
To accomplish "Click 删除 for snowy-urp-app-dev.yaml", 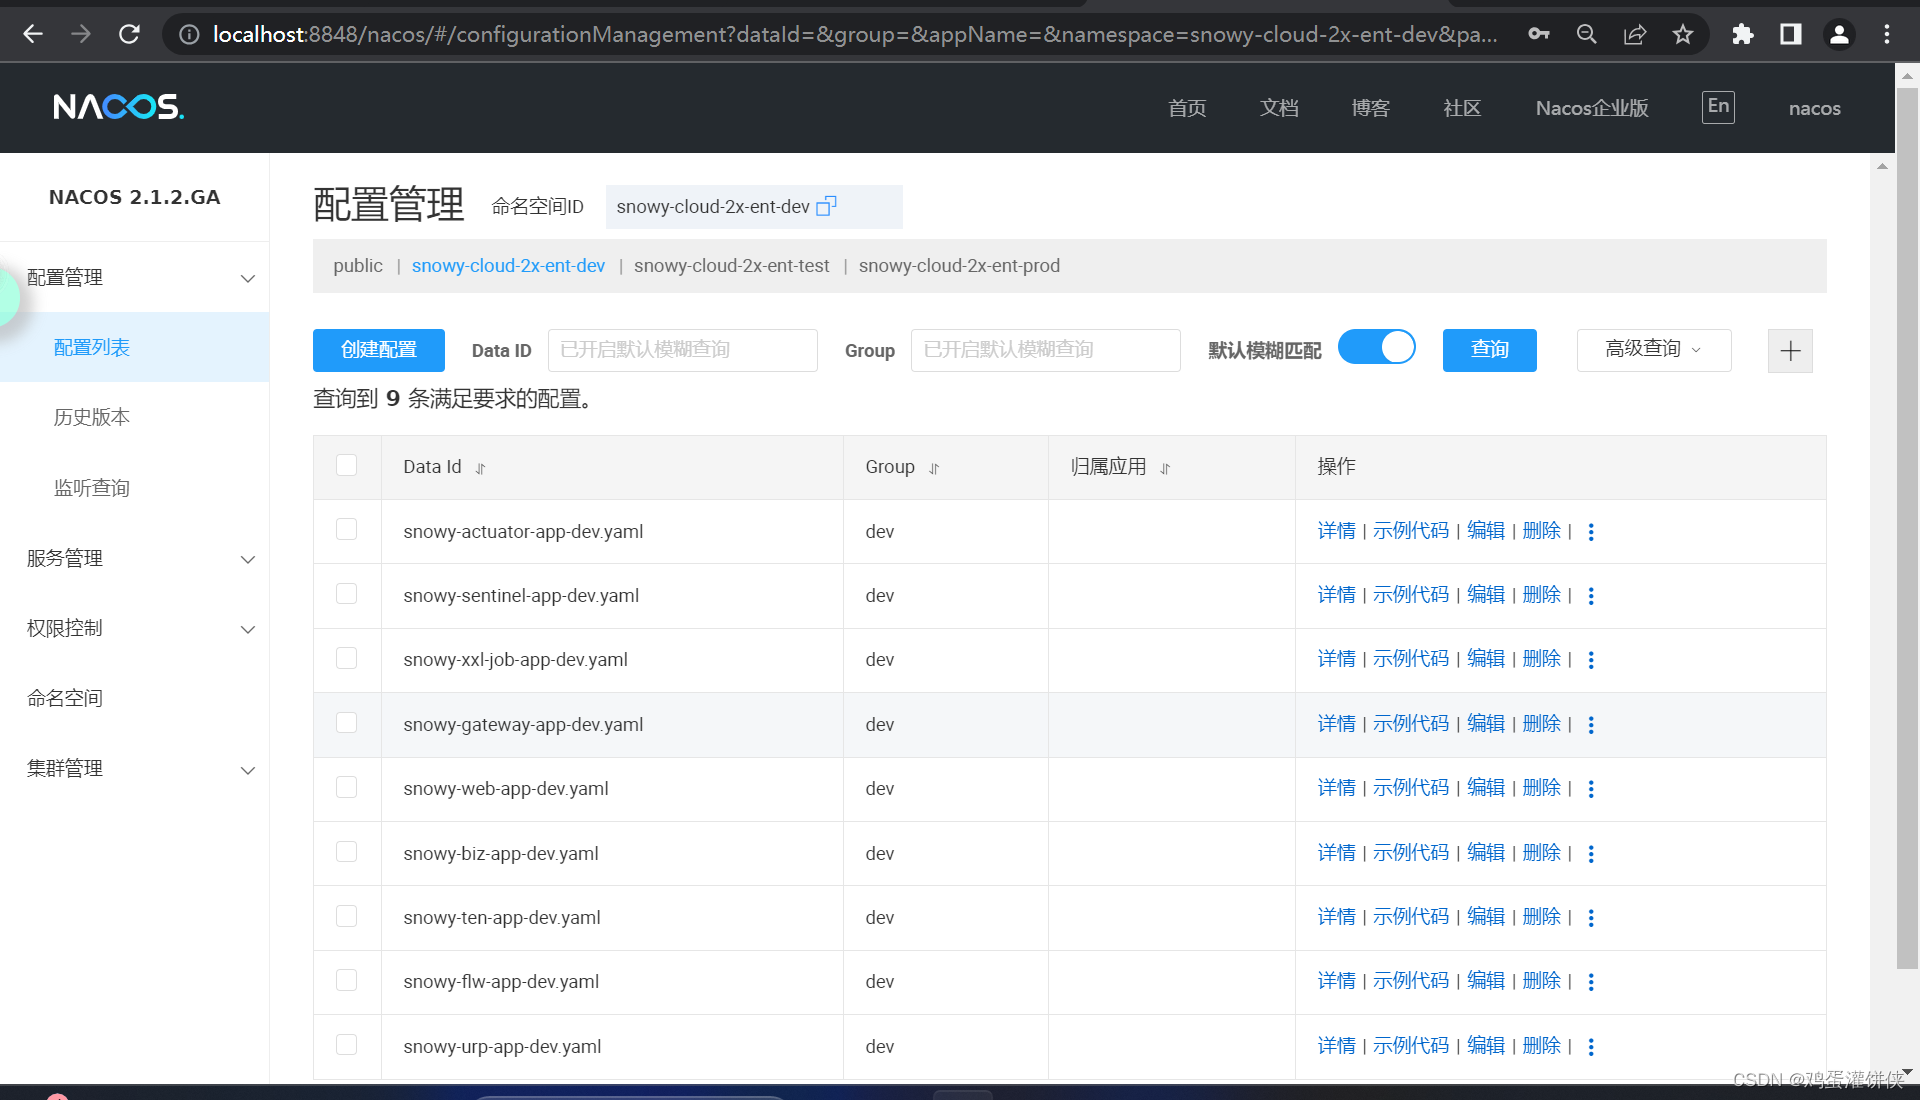I will pyautogui.click(x=1542, y=1046).
